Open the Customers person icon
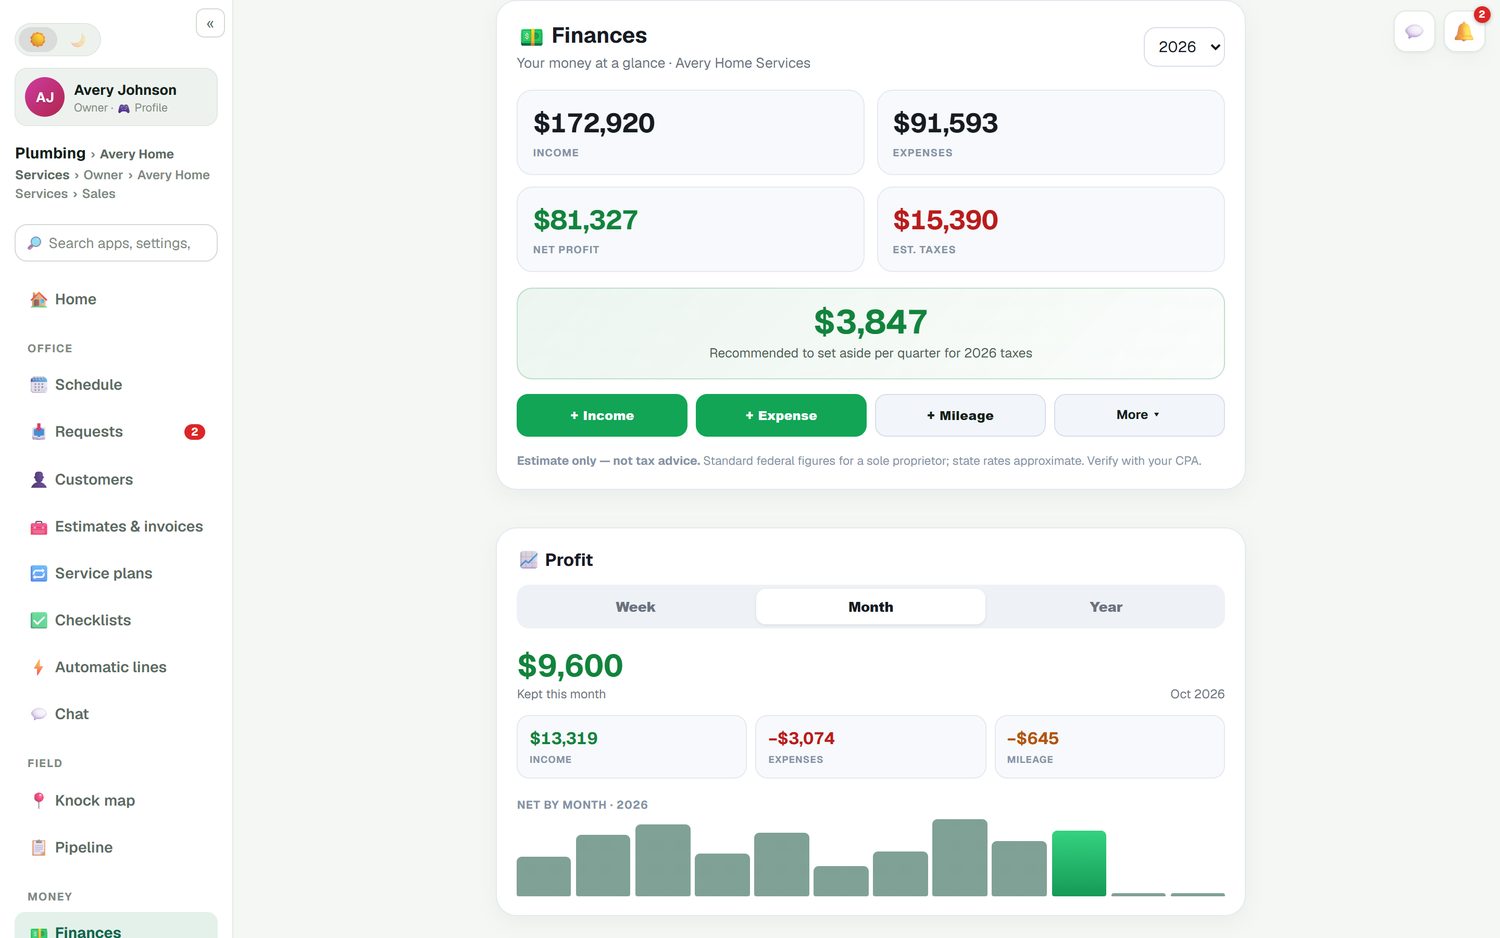1500x938 pixels. (39, 480)
